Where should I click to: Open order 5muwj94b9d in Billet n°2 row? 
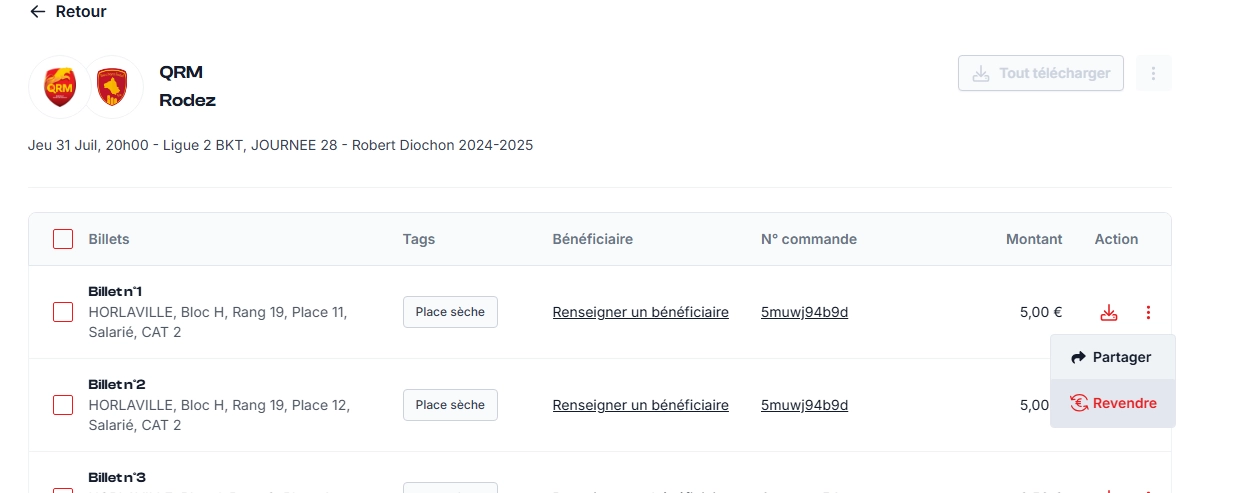point(804,405)
